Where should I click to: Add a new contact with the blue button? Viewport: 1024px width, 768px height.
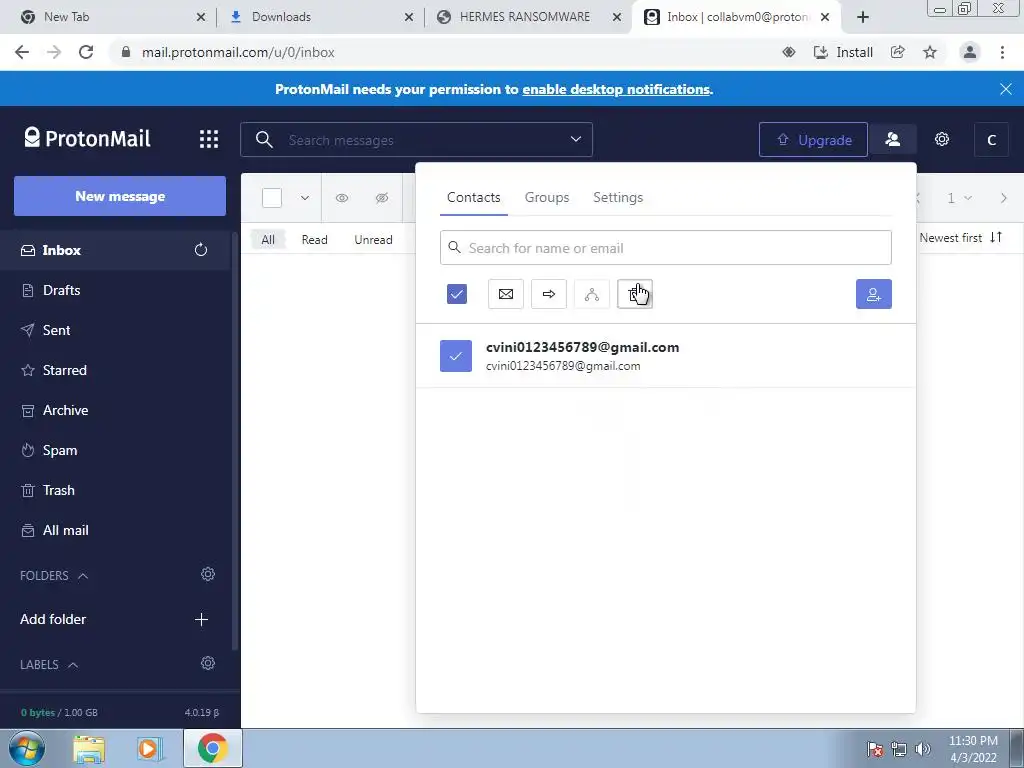873,294
